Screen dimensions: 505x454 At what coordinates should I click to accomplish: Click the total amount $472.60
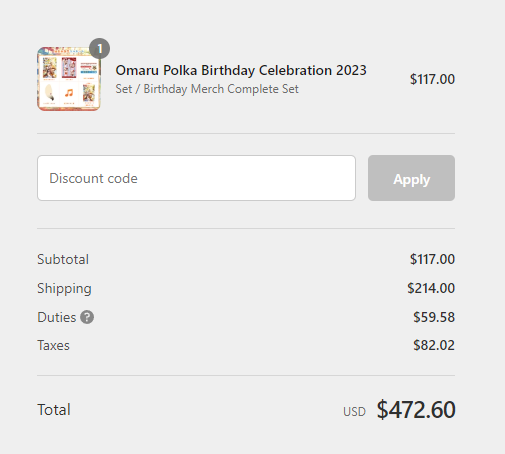(416, 410)
